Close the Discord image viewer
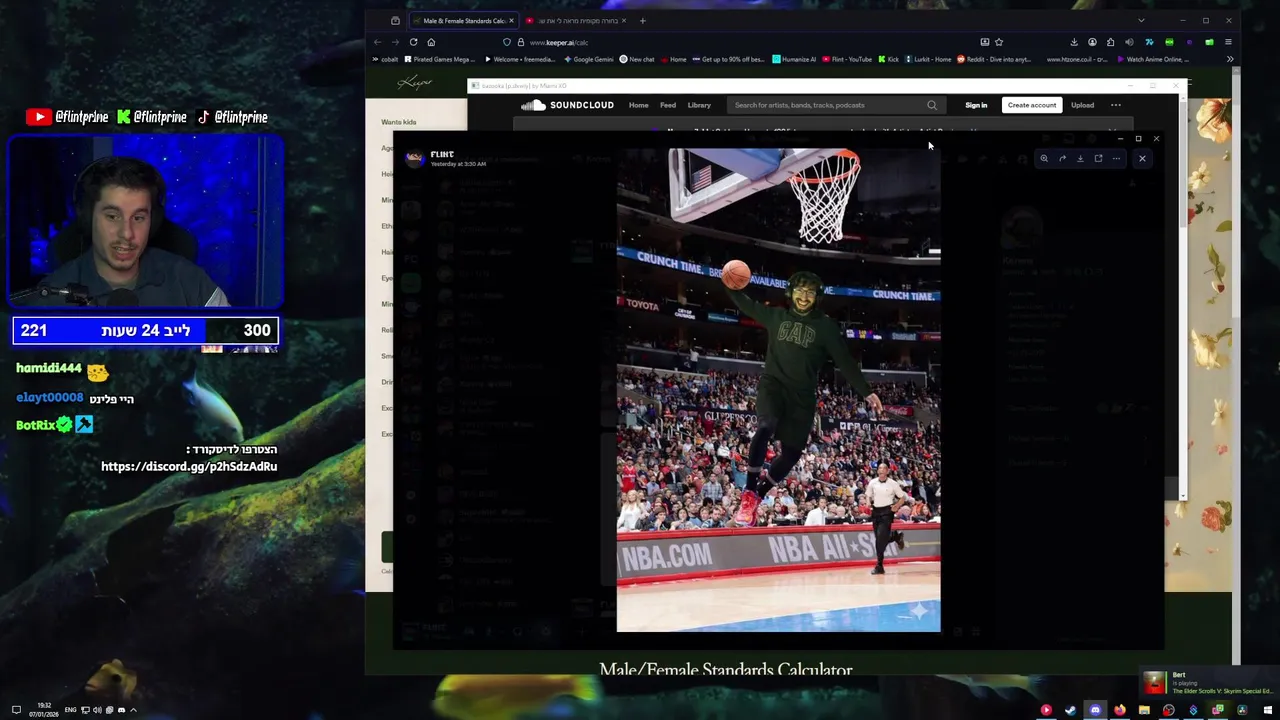This screenshot has height=720, width=1280. click(1142, 158)
